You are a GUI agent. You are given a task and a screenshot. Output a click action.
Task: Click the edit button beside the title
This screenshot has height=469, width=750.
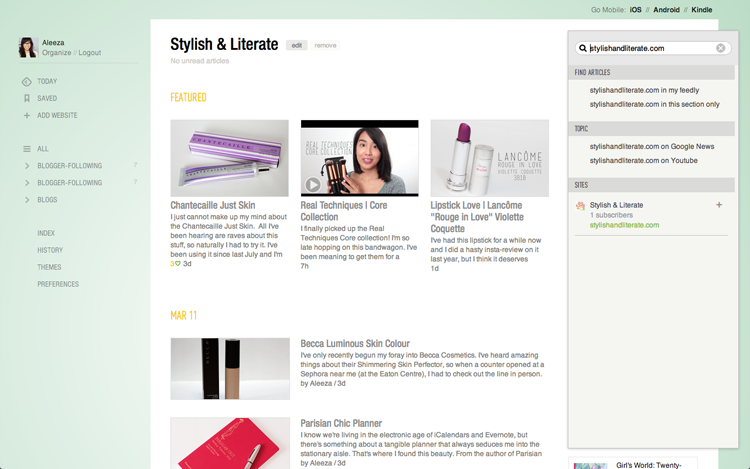point(297,45)
